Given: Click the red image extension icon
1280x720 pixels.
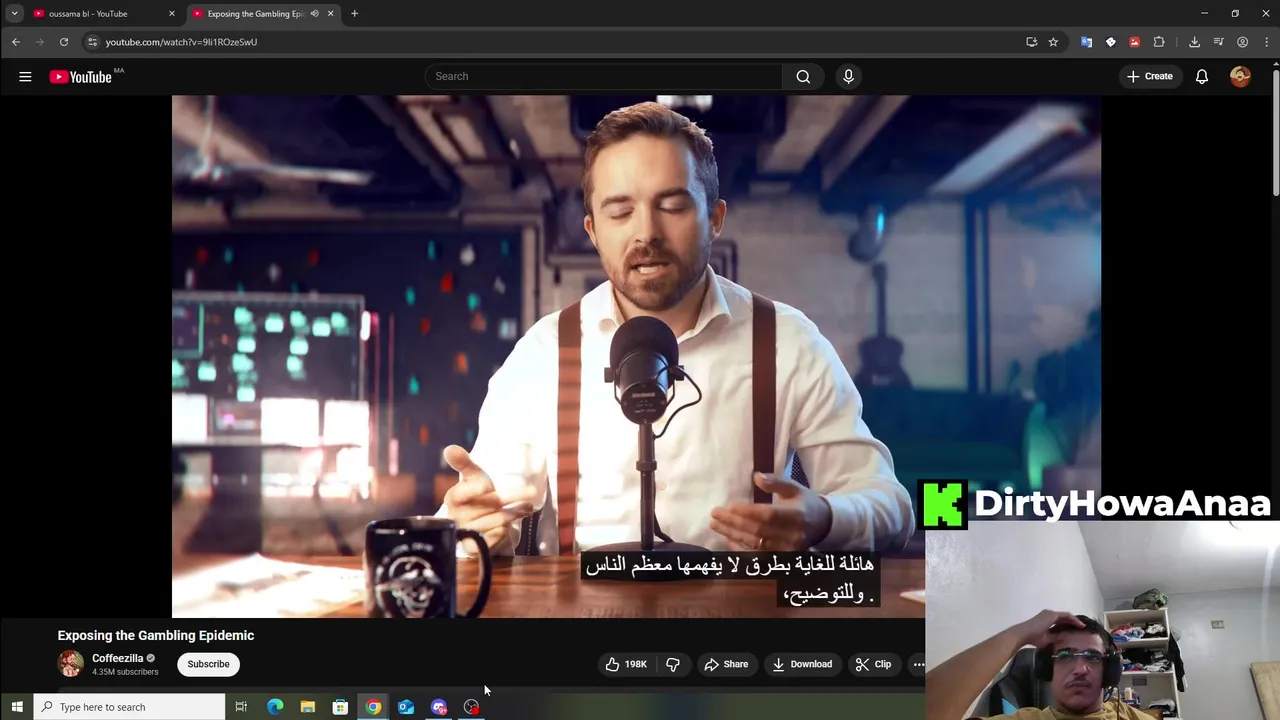Looking at the screenshot, I should point(1134,42).
